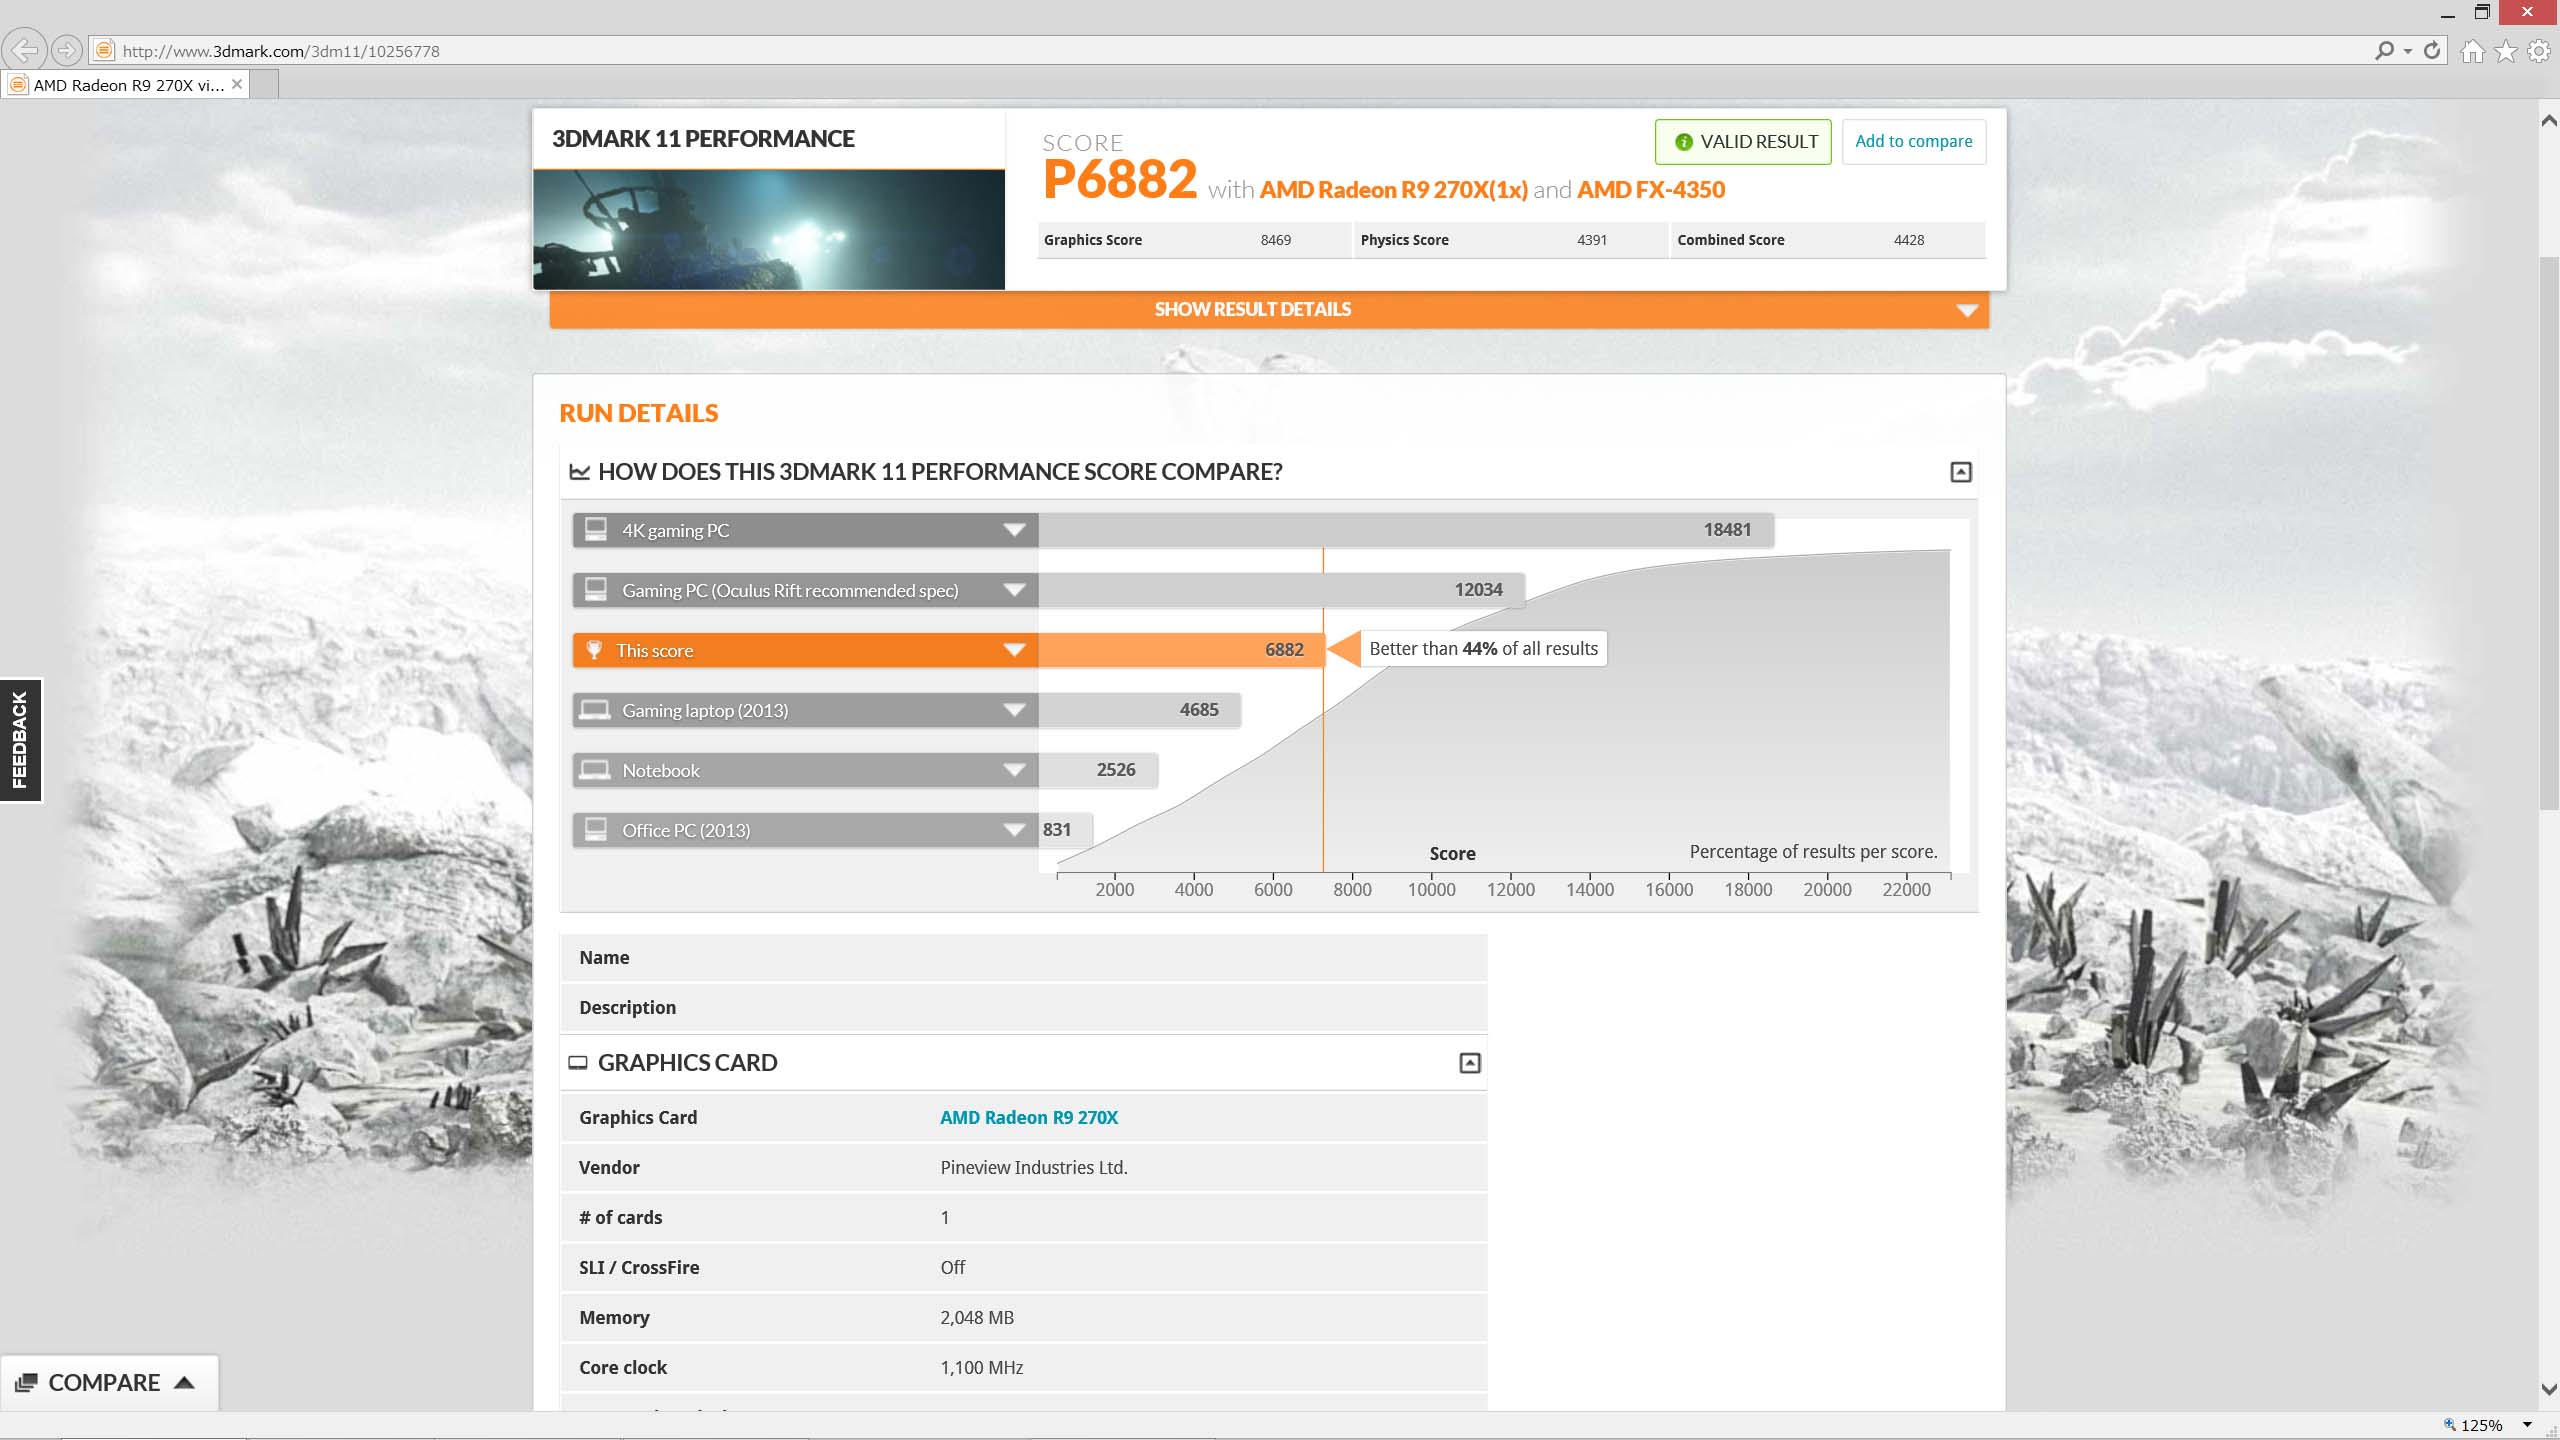Image resolution: width=2560 pixels, height=1440 pixels.
Task: Click the 18481 score bar
Action: (x=1406, y=530)
